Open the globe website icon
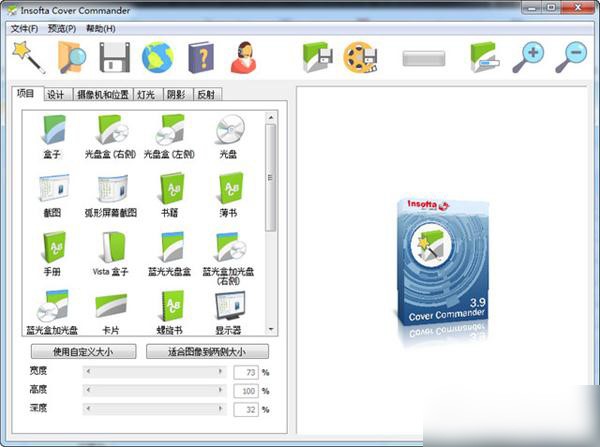 click(x=157, y=58)
